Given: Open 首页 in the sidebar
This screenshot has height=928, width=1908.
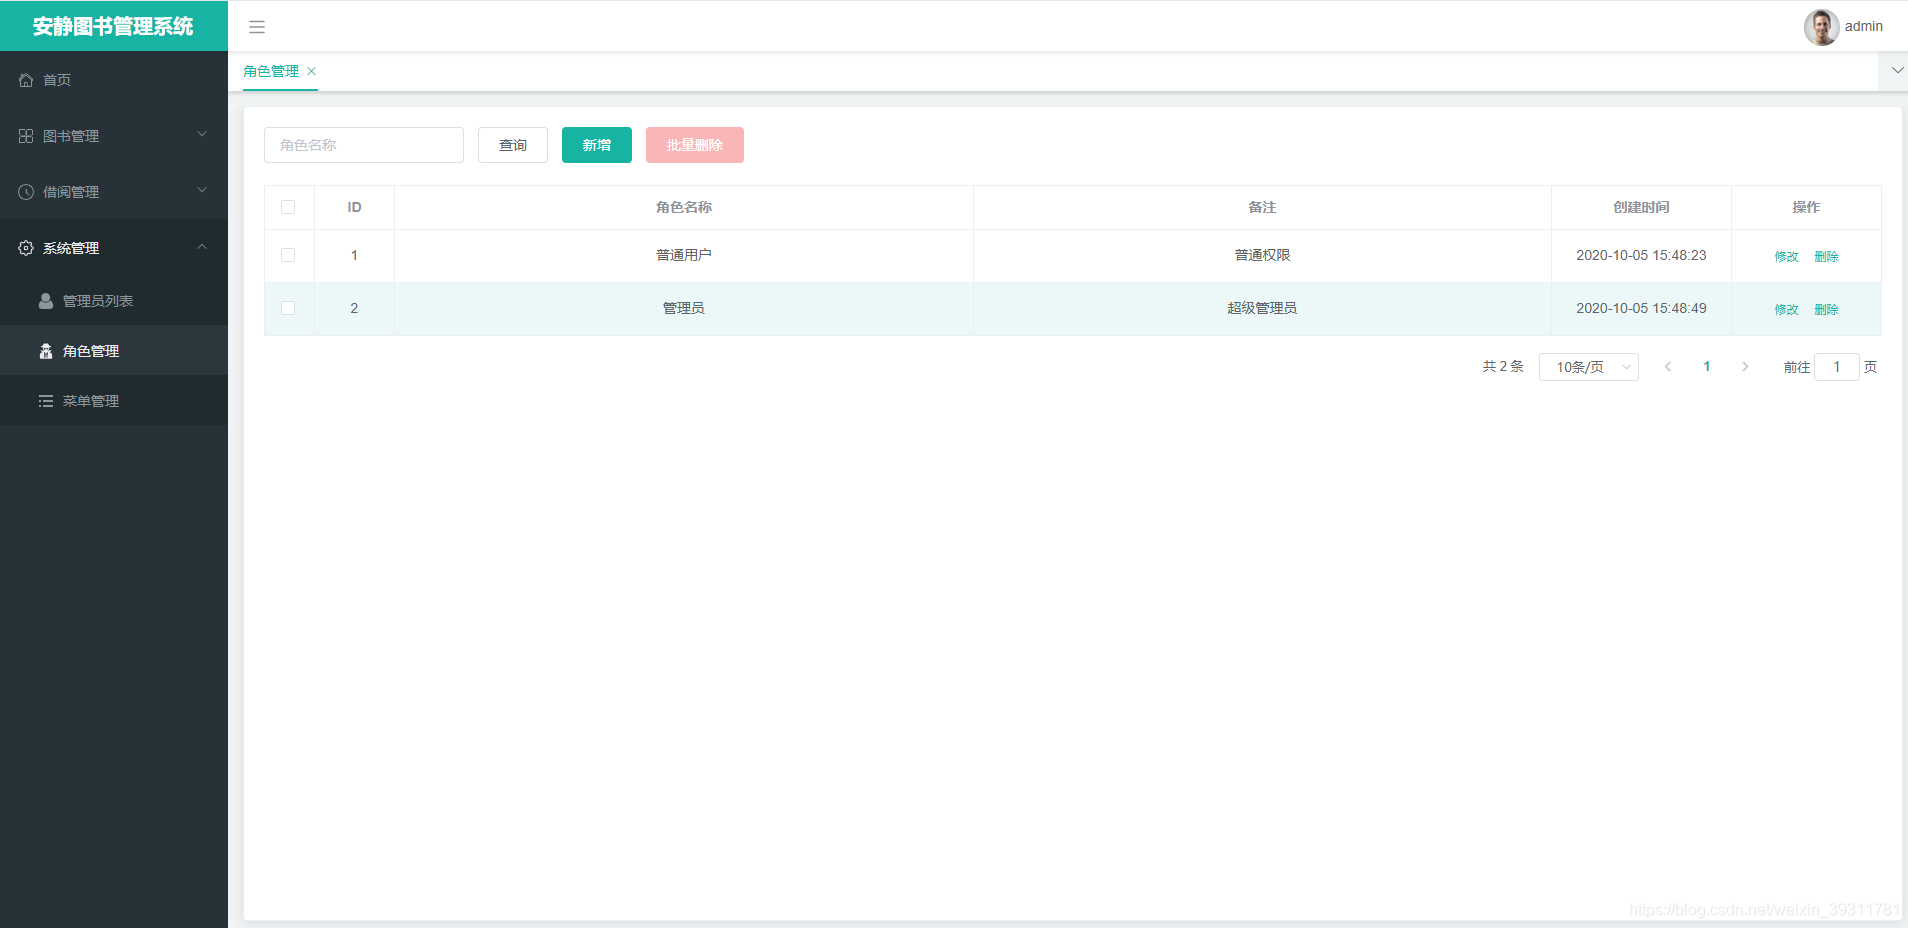Looking at the screenshot, I should click(x=114, y=80).
